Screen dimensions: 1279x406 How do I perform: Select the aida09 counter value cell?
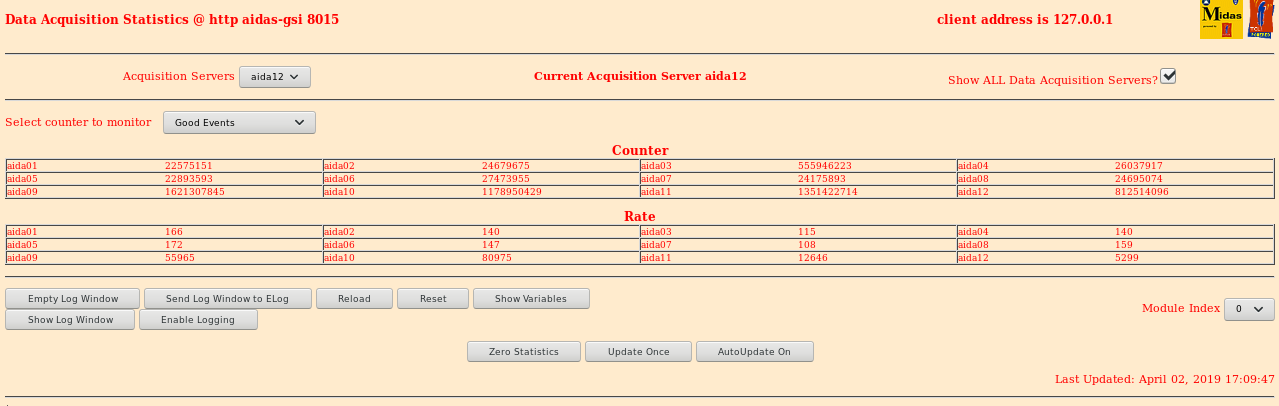point(195,191)
